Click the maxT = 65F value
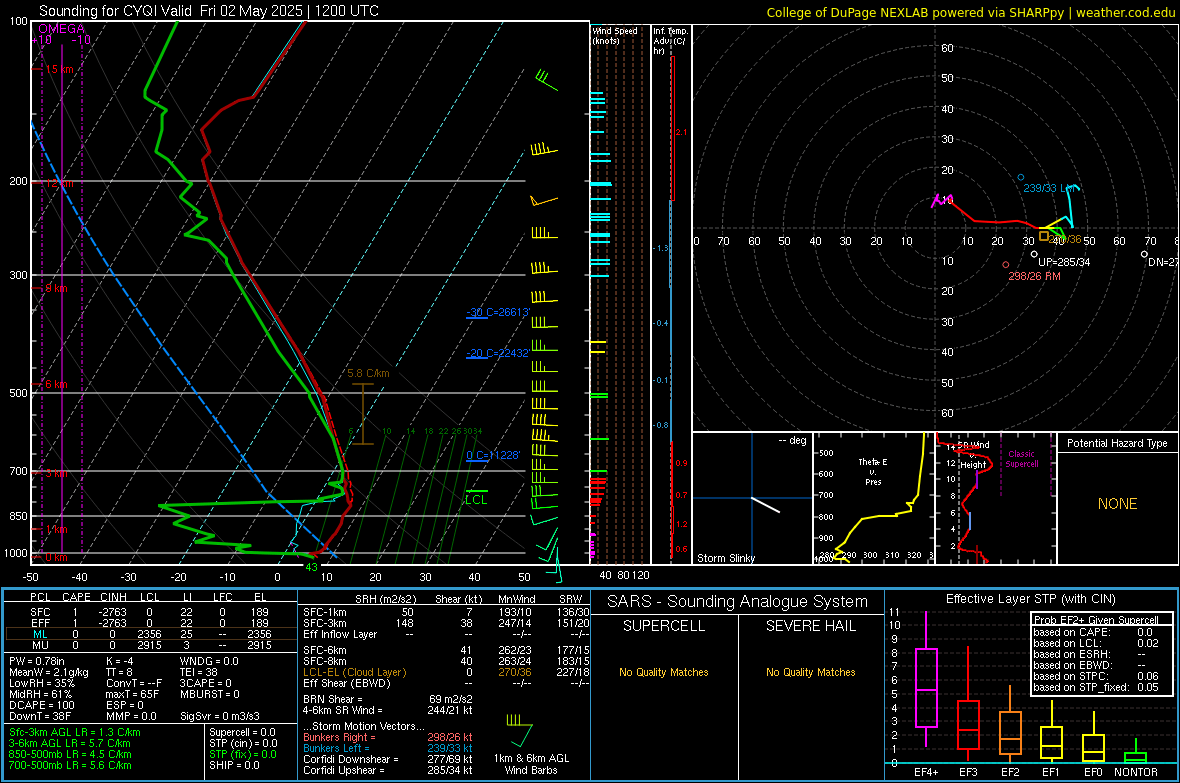Screen dimensions: 1180x783 (x=132, y=694)
